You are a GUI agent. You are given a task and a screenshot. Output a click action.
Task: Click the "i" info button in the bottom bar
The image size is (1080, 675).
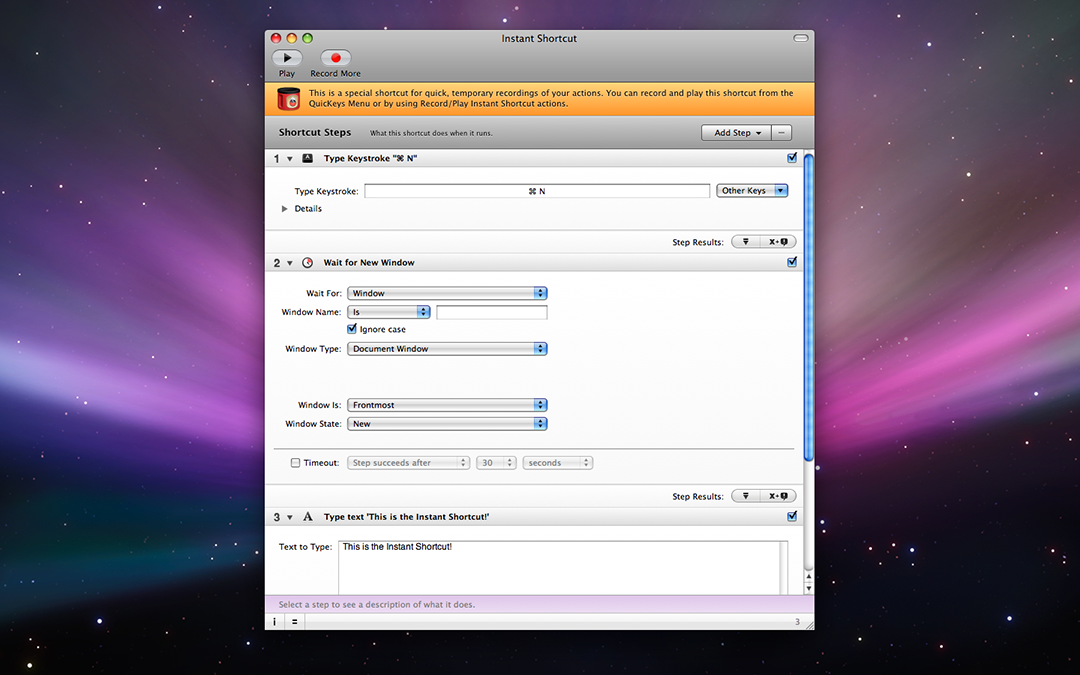[274, 622]
